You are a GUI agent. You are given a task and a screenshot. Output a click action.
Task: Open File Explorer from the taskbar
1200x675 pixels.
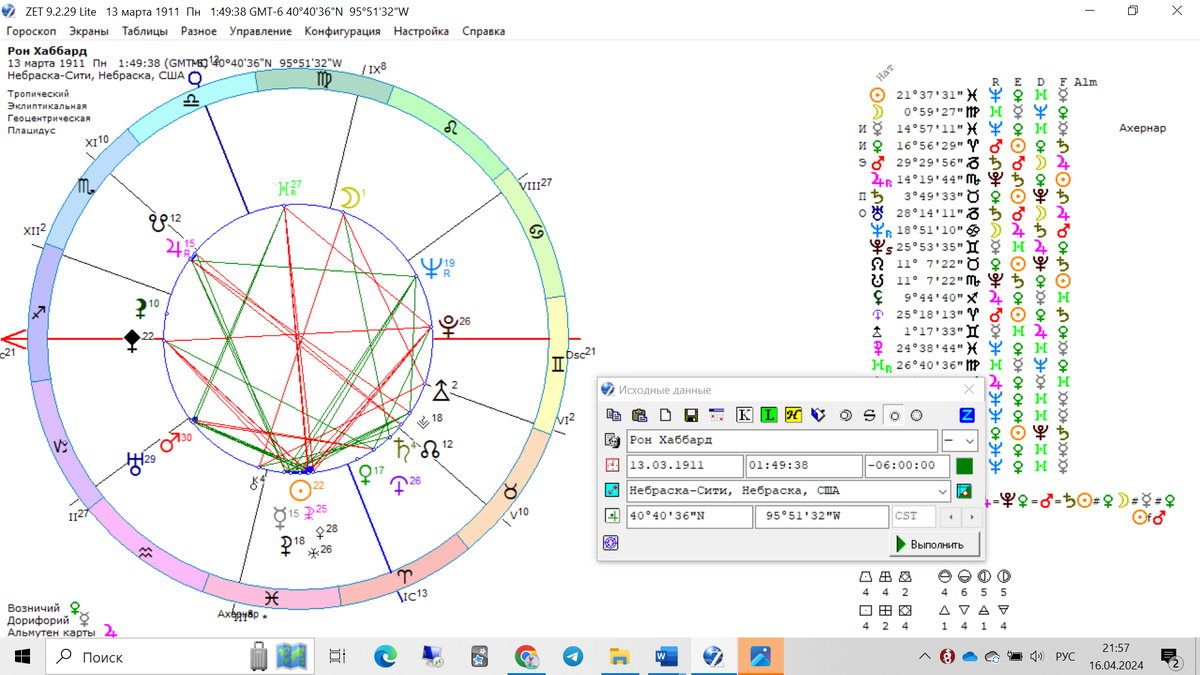(620, 656)
